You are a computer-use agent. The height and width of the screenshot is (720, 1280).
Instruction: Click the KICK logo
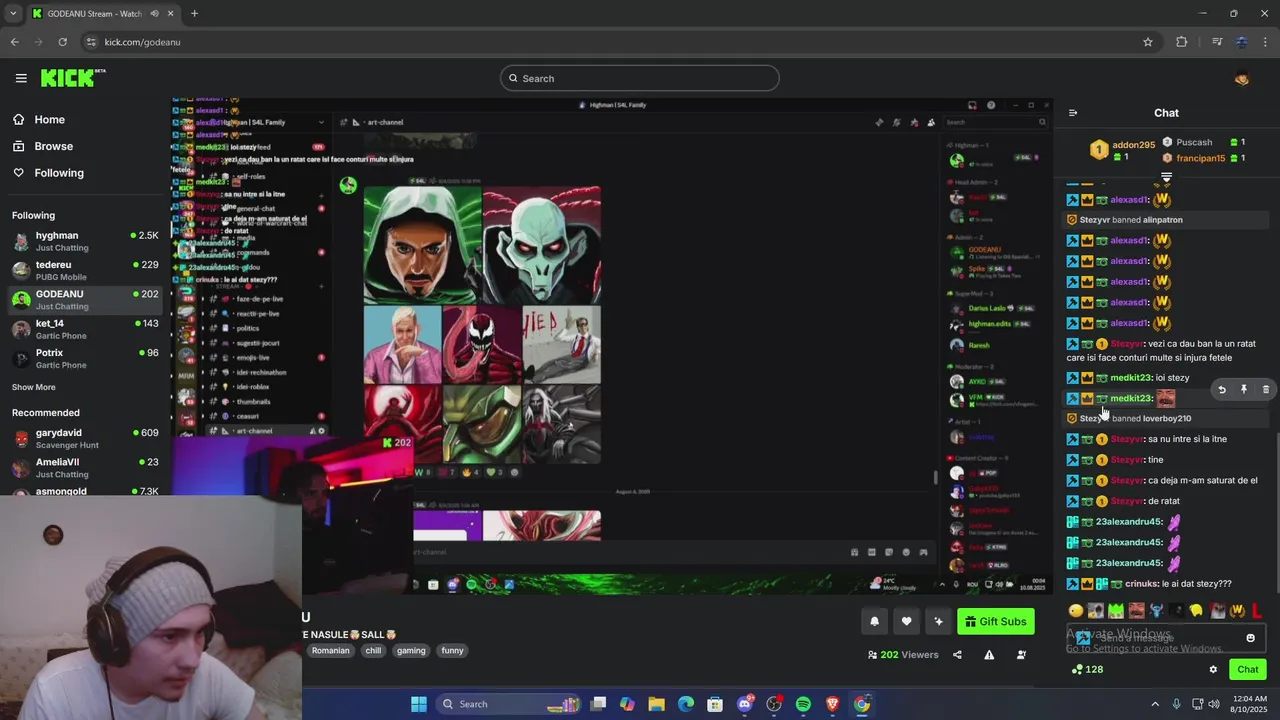click(x=73, y=78)
